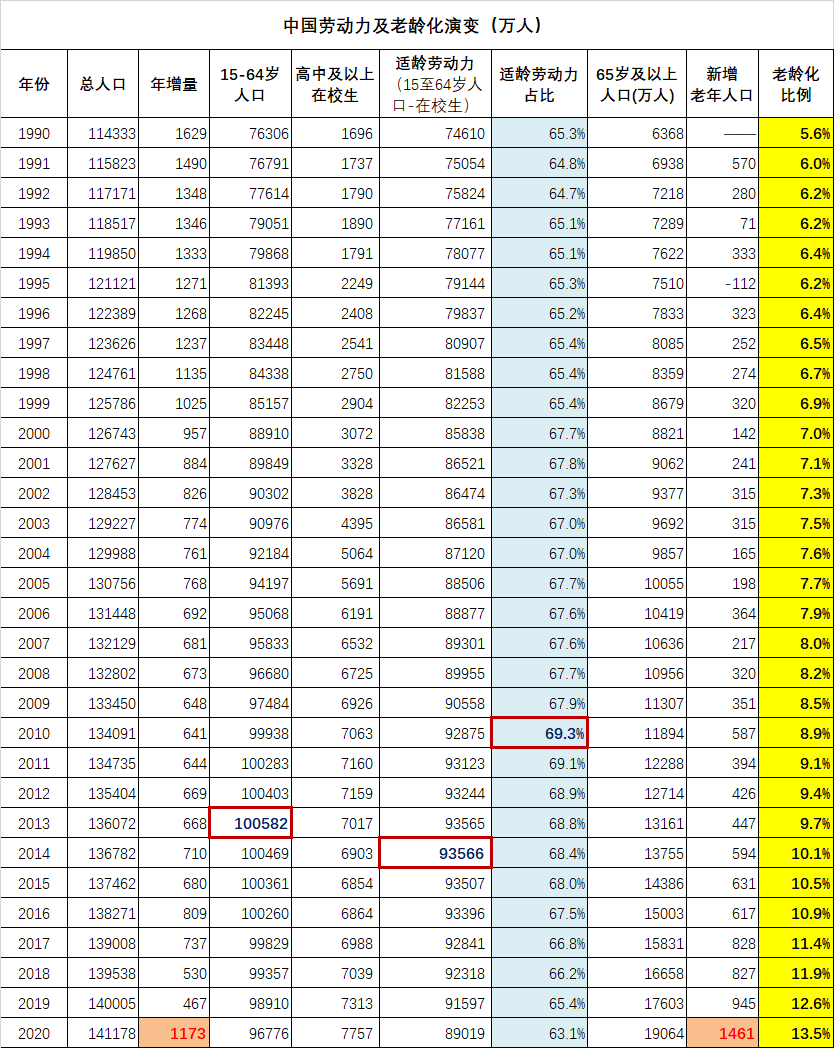Select the year cell 1990
Image resolution: width=834 pixels, height=1048 pixels.
point(34,134)
